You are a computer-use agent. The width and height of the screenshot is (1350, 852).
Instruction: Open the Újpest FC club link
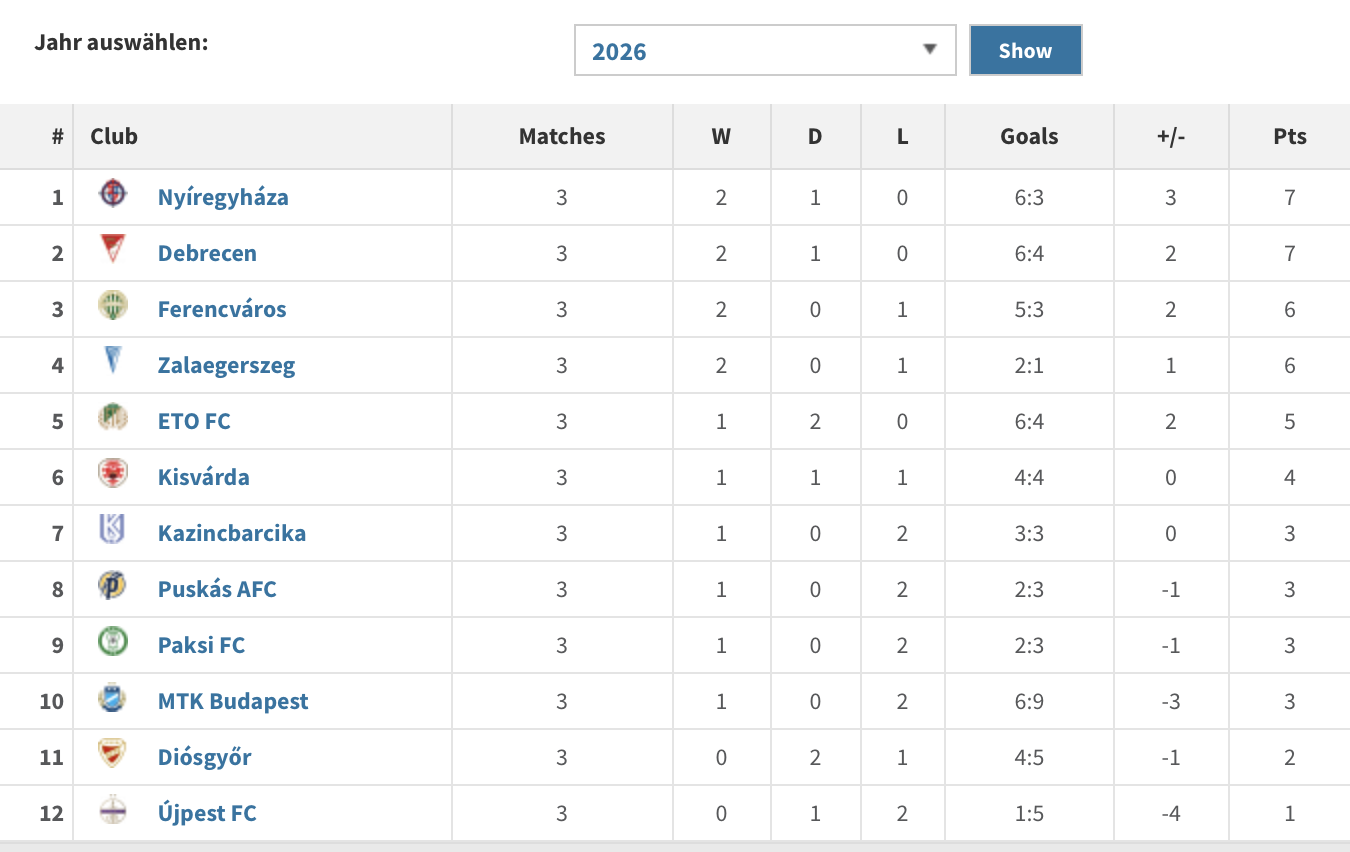pos(207,813)
